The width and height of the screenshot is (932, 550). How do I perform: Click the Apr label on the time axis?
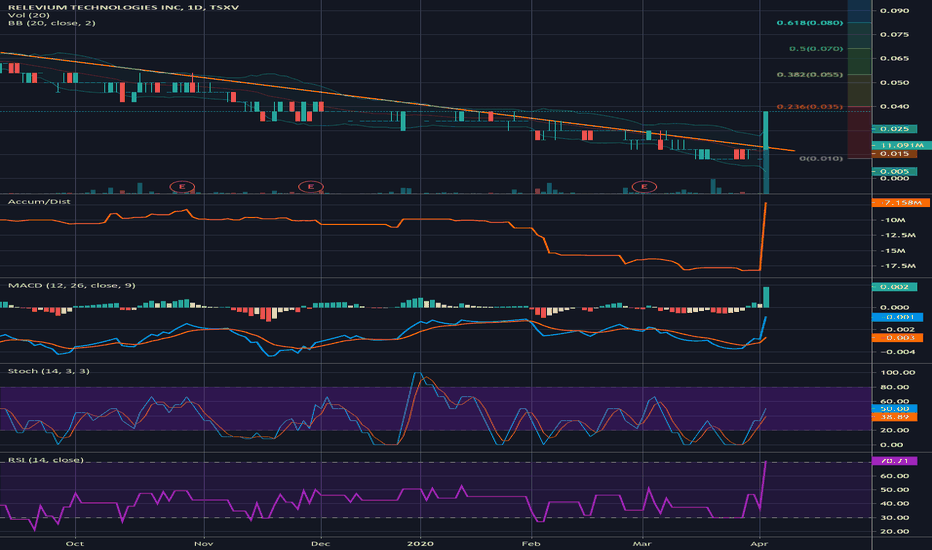point(759,543)
